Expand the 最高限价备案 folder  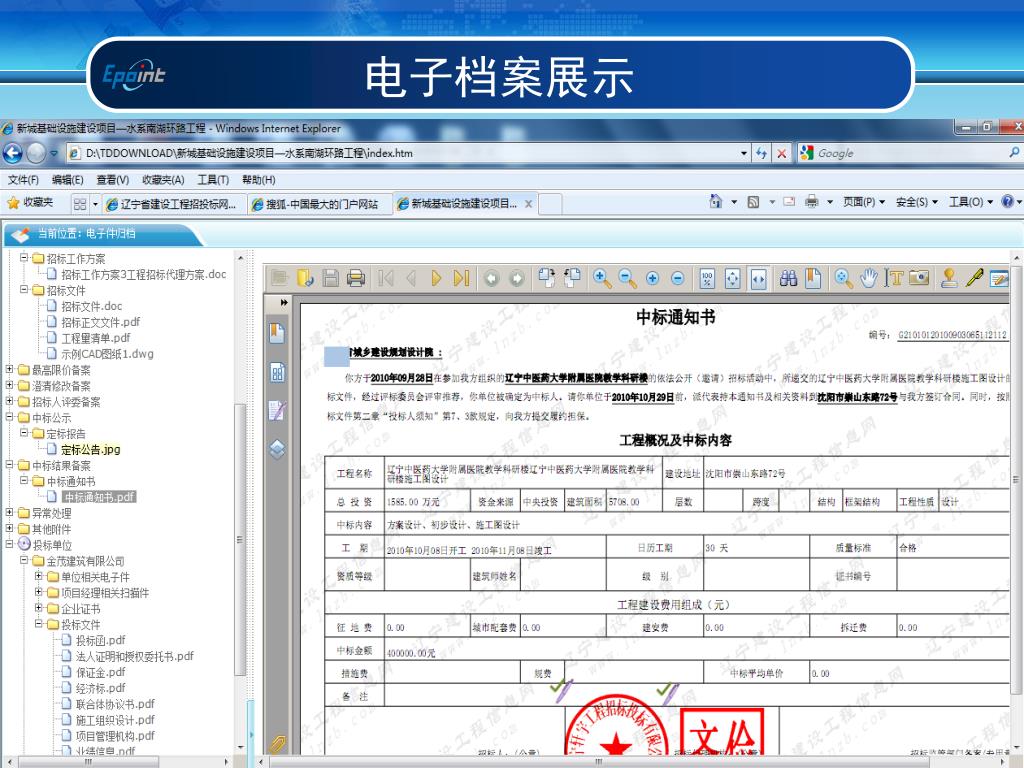10,369
